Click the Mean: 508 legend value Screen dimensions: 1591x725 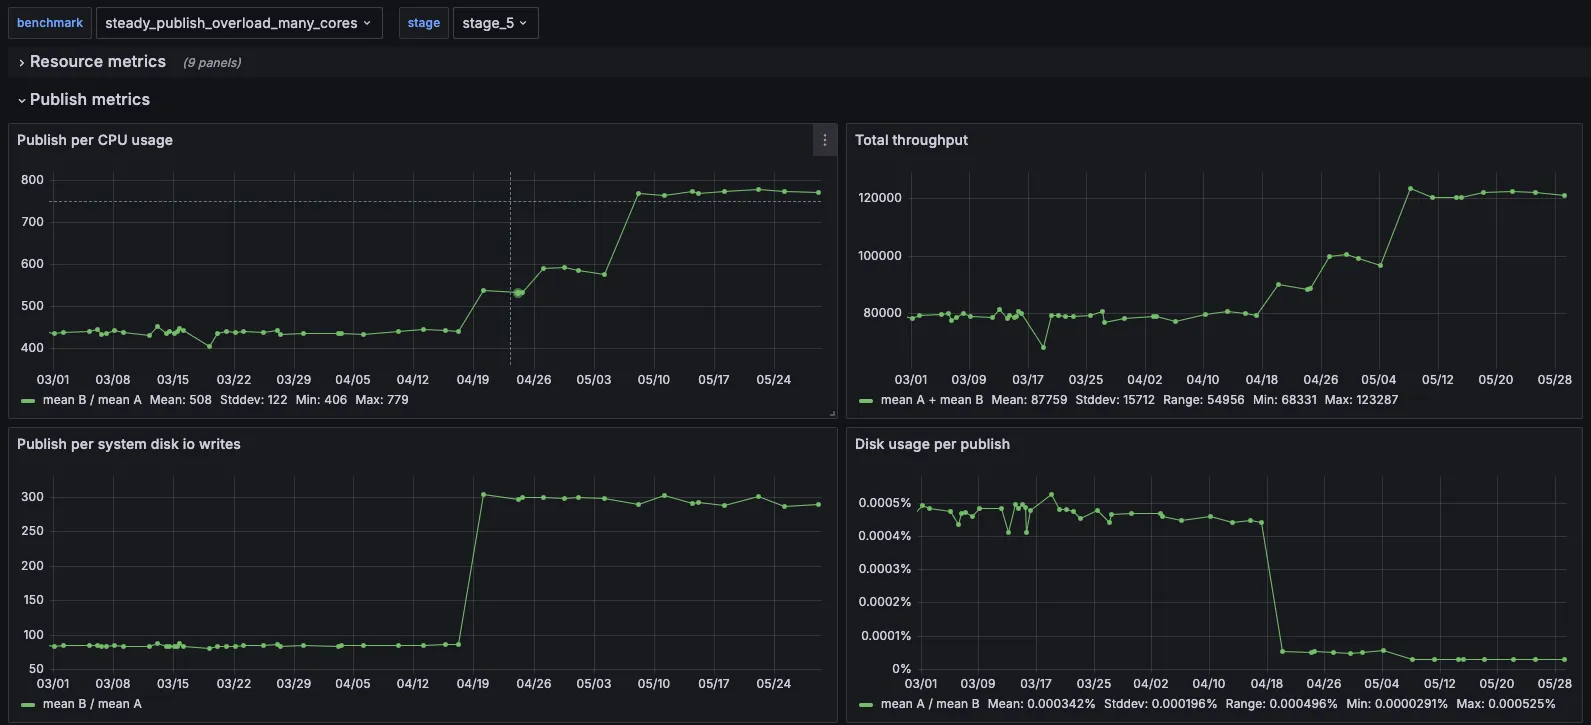coord(181,400)
